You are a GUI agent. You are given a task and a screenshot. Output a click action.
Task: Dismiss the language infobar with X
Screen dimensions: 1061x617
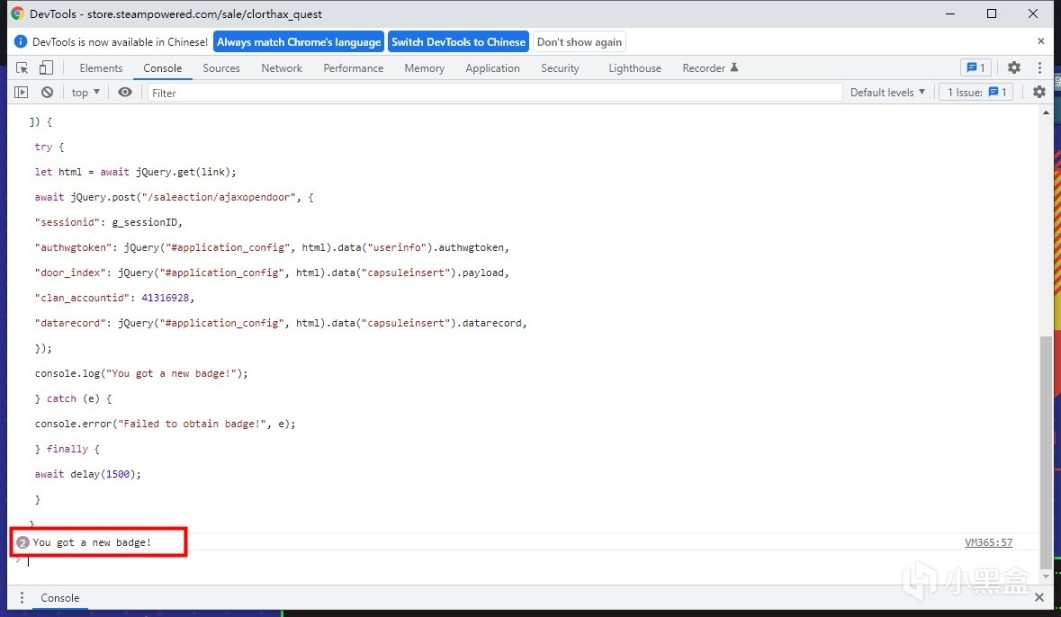[1041, 41]
